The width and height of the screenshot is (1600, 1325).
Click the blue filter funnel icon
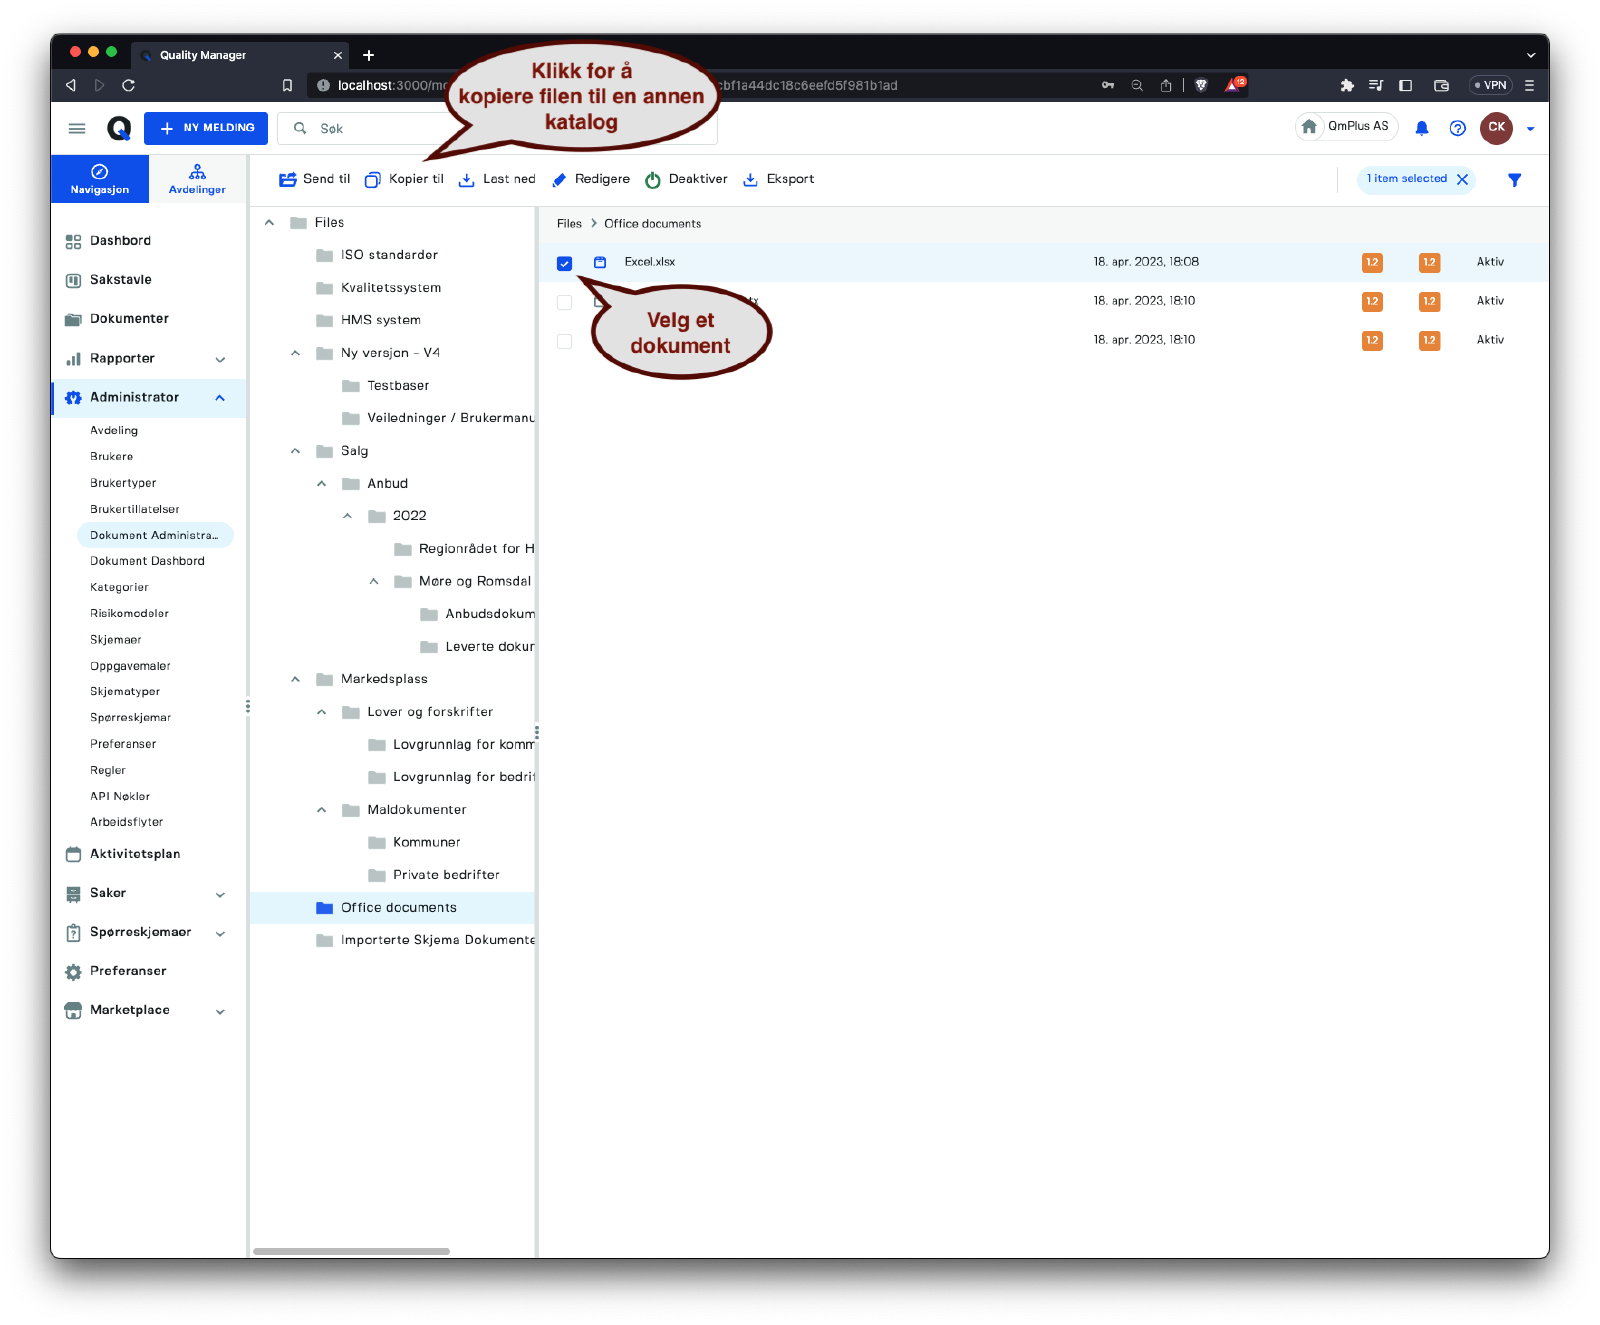point(1514,180)
